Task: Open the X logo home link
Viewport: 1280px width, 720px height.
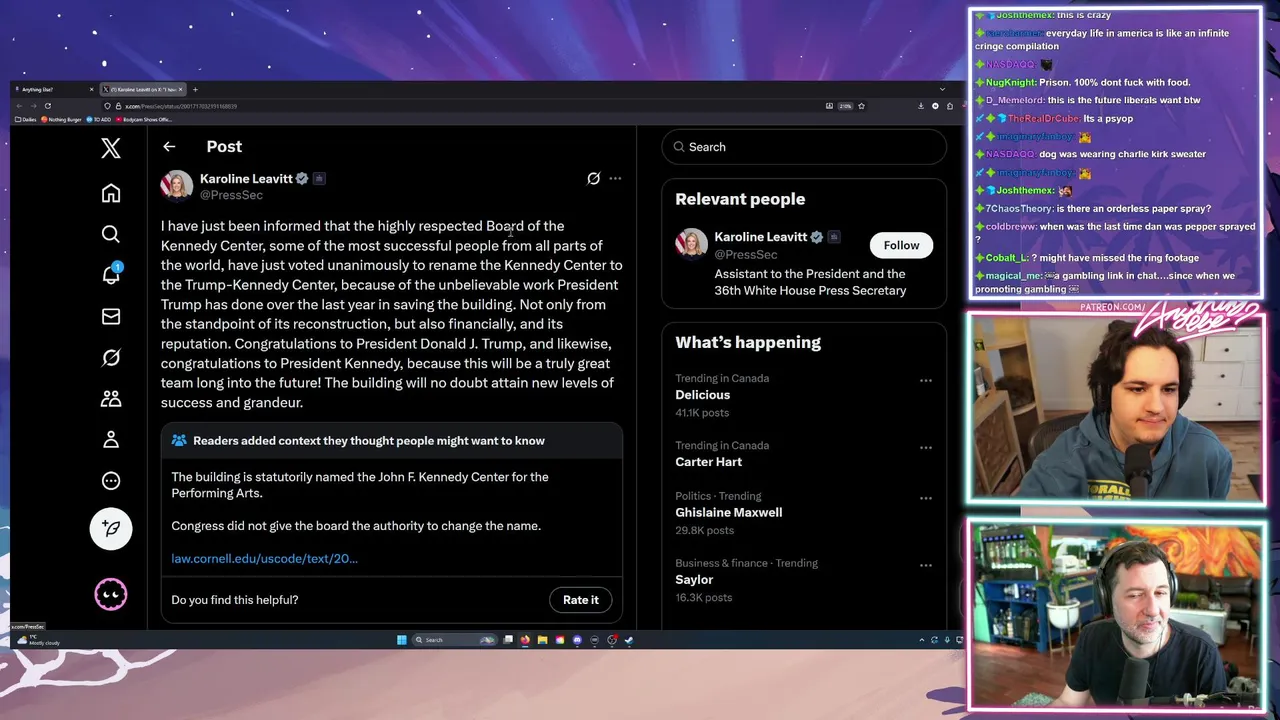Action: pyautogui.click(x=111, y=148)
